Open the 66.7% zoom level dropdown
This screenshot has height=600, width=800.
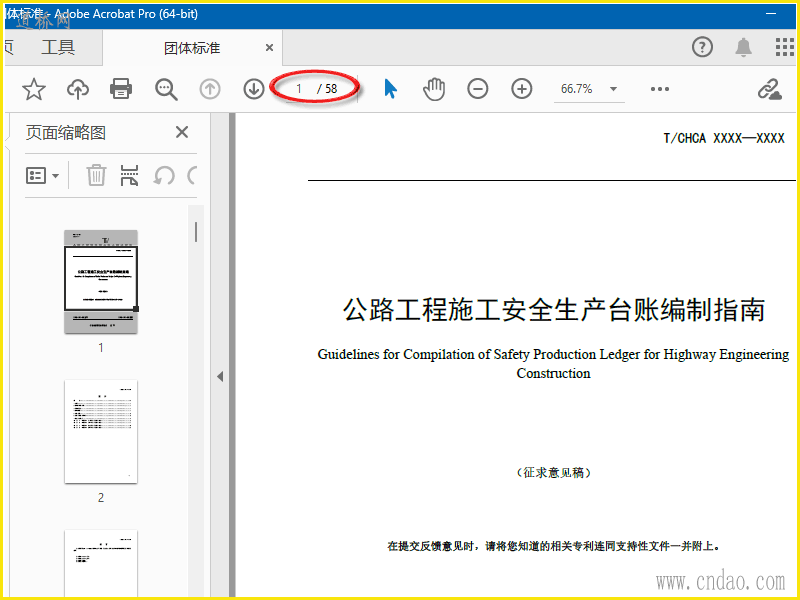(589, 89)
